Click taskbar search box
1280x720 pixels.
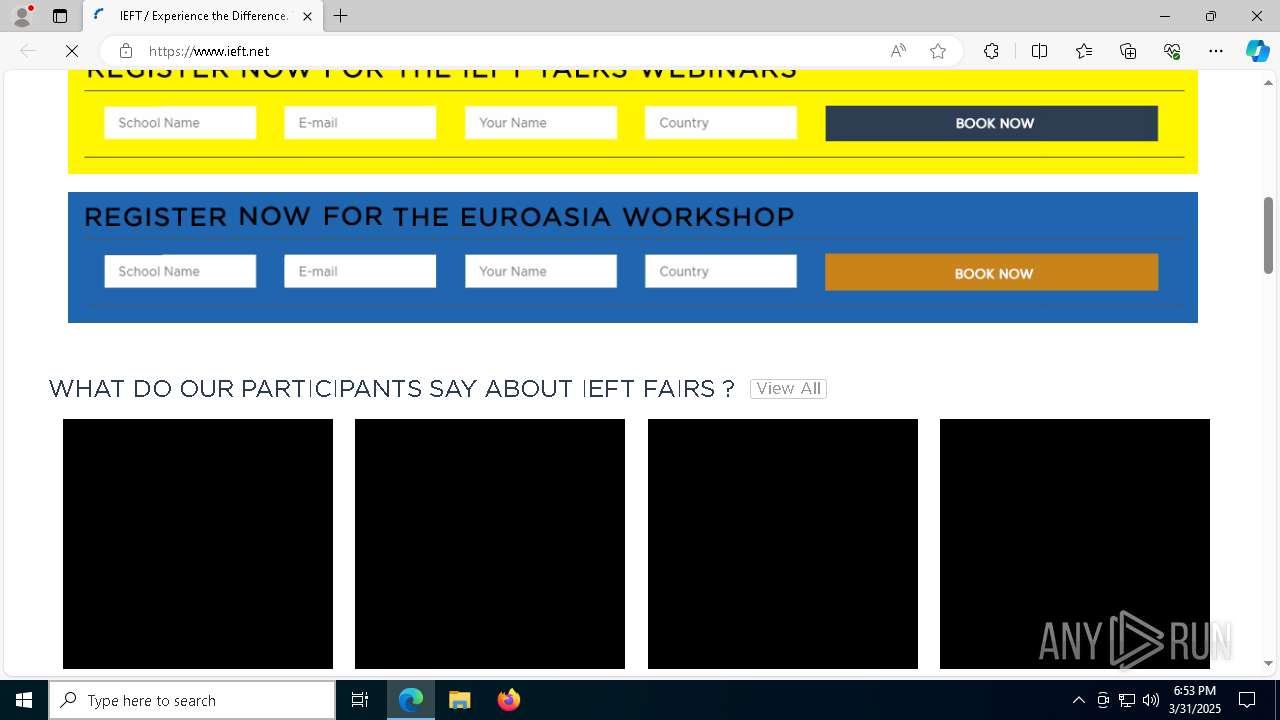192,700
